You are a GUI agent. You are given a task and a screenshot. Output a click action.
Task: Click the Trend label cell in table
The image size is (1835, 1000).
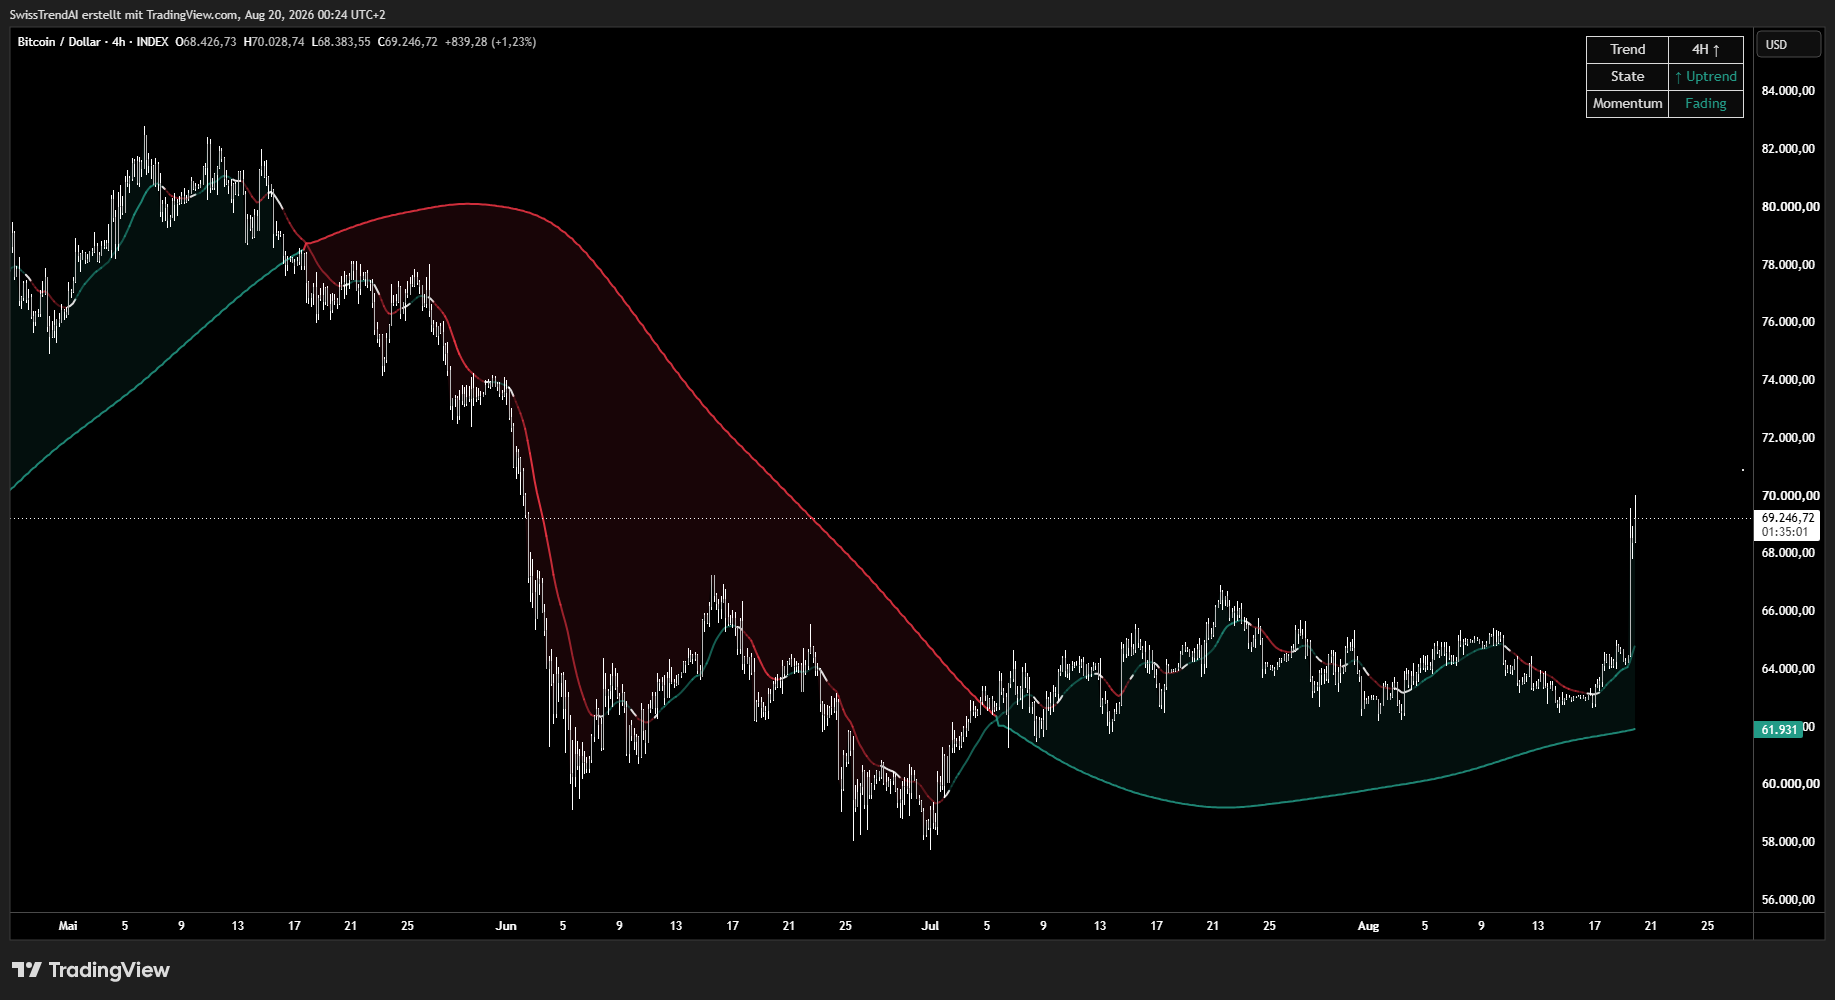click(1627, 50)
